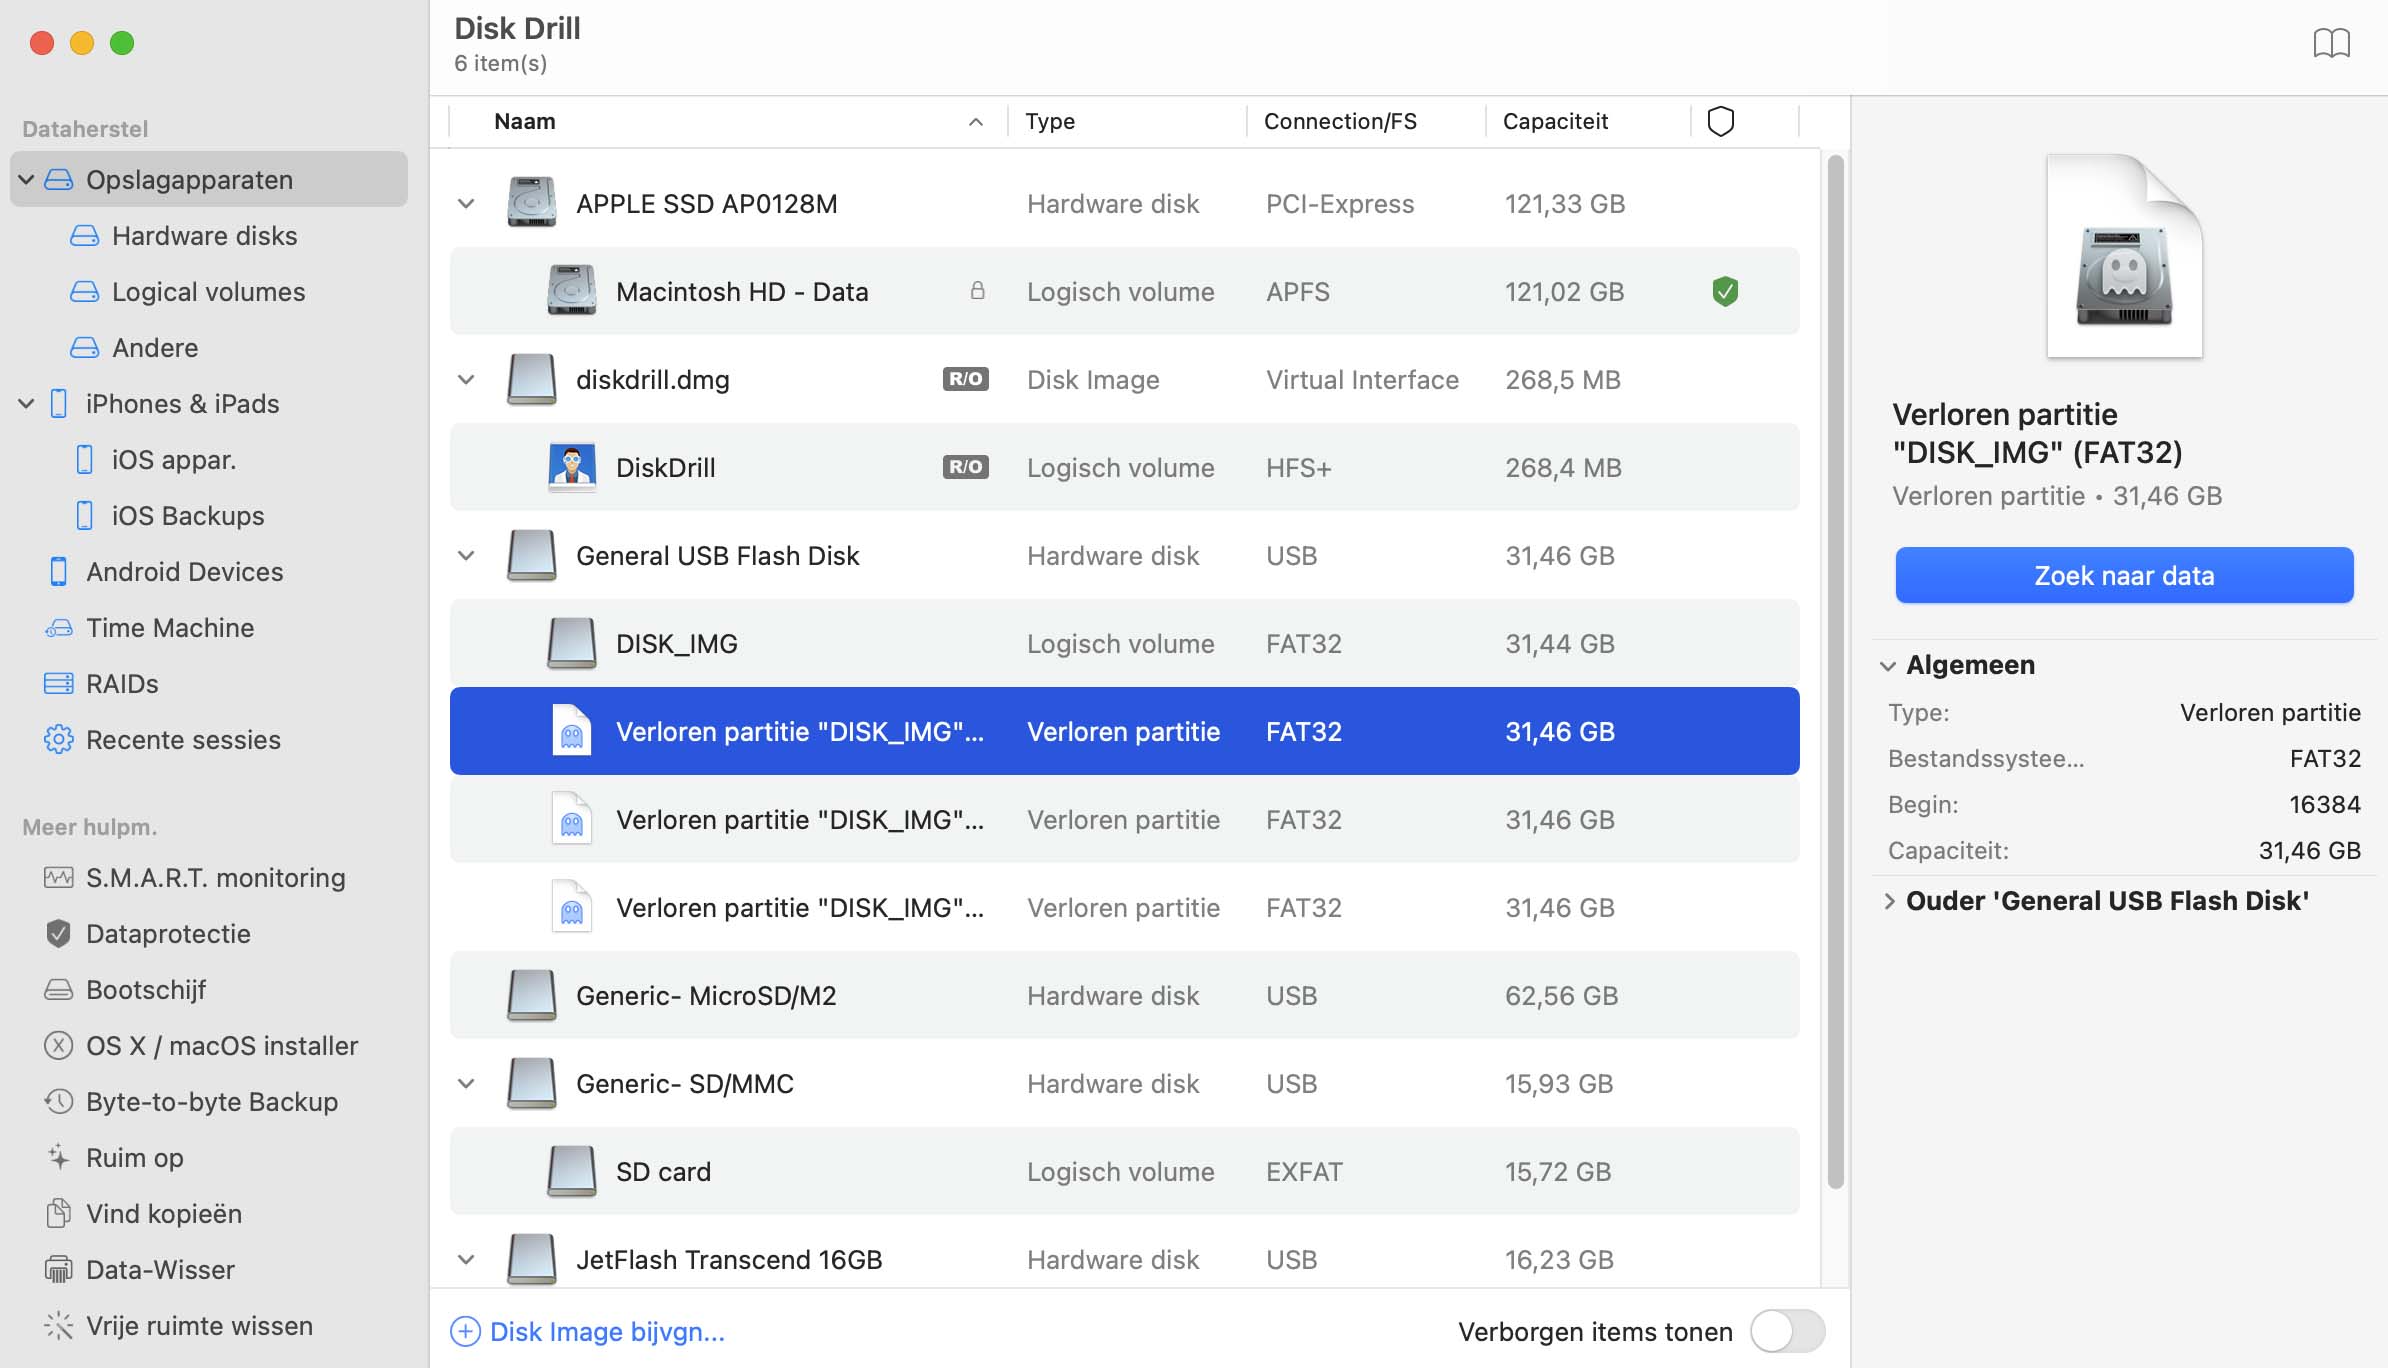The image size is (2388, 1368).
Task: Click the RAIDs icon in sidebar
Action: click(59, 683)
